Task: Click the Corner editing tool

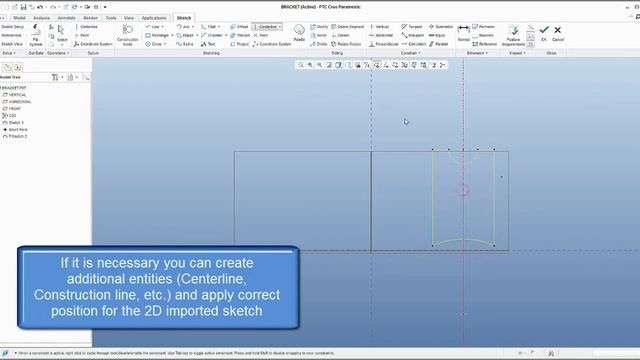Action: click(x=340, y=36)
